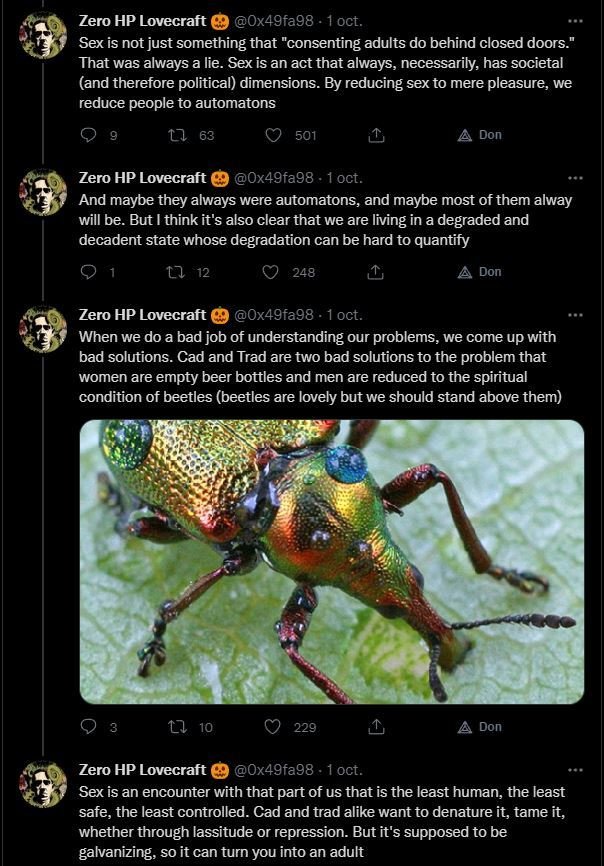Reply to the automatons tweet with 1 reply
This screenshot has height=866, width=604.
[88, 272]
